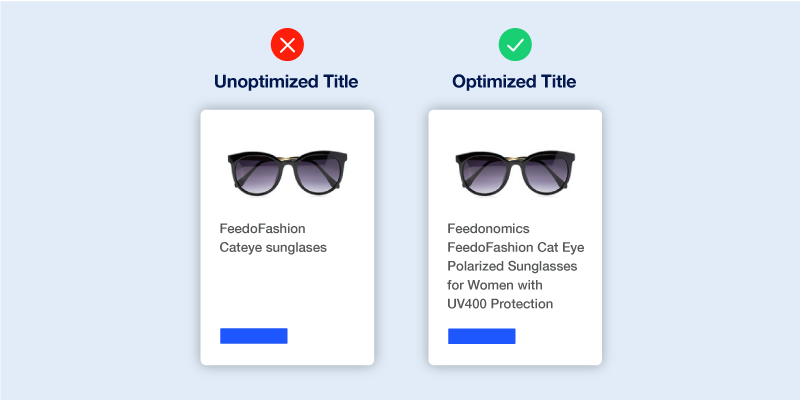
Task: Click the "FeedoFashion" text in the left card
Action: pos(262,229)
